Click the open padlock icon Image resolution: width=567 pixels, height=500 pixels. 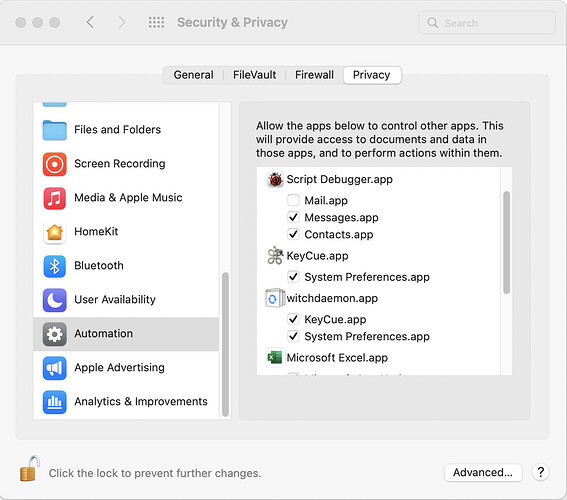click(30, 469)
